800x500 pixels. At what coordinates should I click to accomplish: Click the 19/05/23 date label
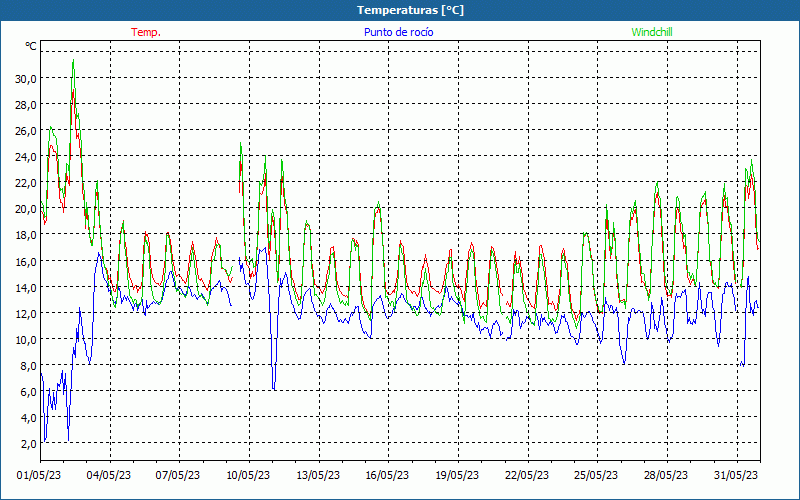coord(457,475)
